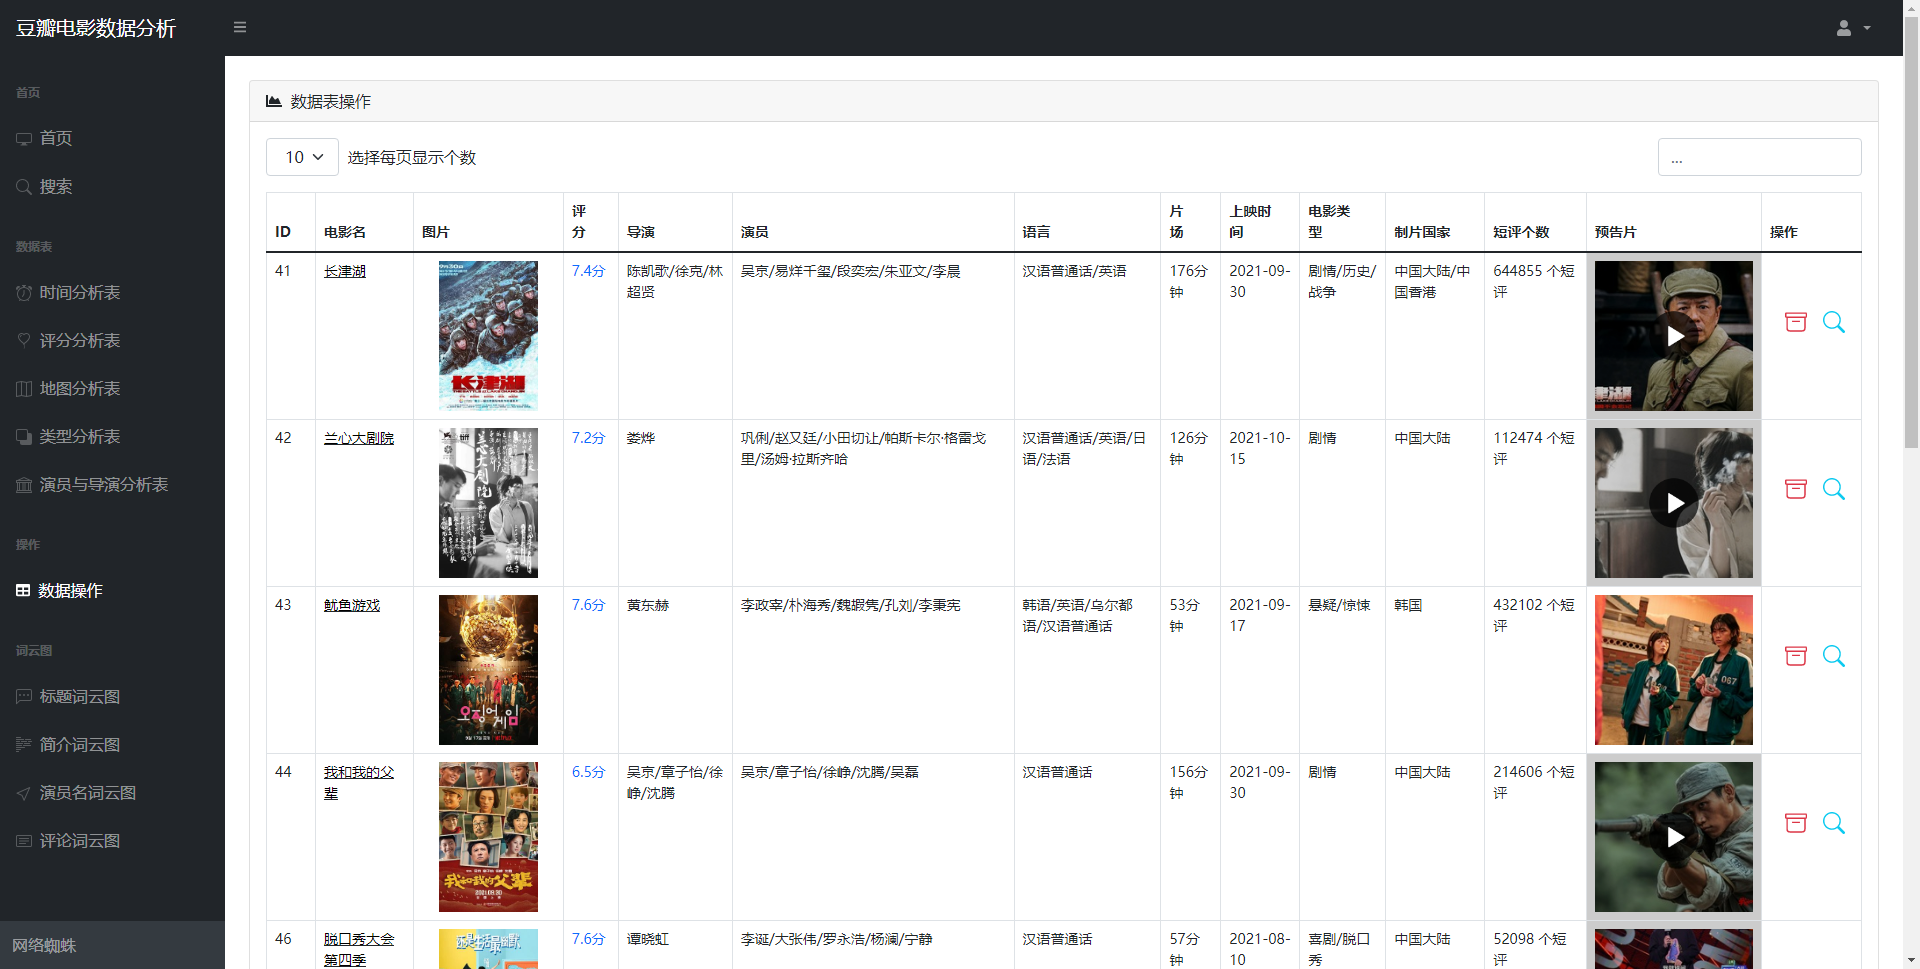Open the 兰心大剧院 movie link
Viewport: 1920px width, 969px height.
coord(359,438)
